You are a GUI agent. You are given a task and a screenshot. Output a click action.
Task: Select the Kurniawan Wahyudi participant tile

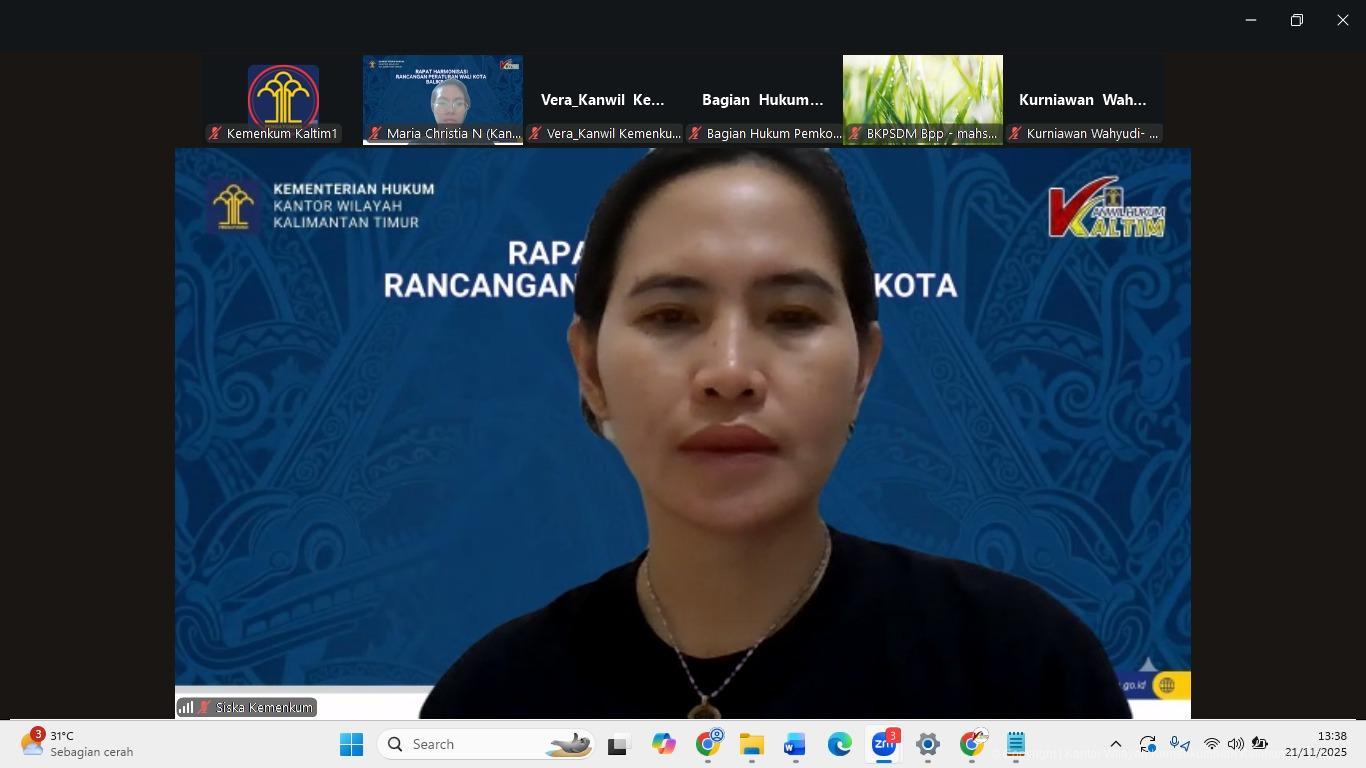(1082, 99)
